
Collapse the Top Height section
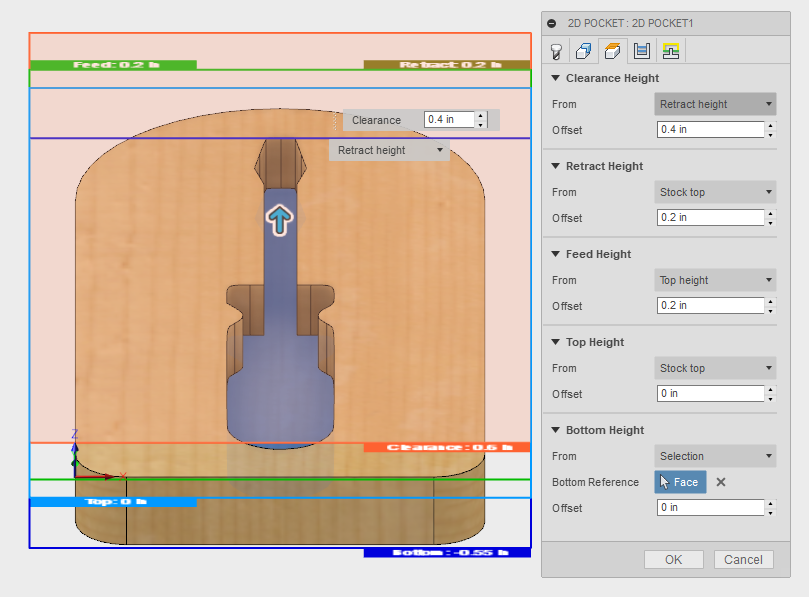pyautogui.click(x=556, y=342)
